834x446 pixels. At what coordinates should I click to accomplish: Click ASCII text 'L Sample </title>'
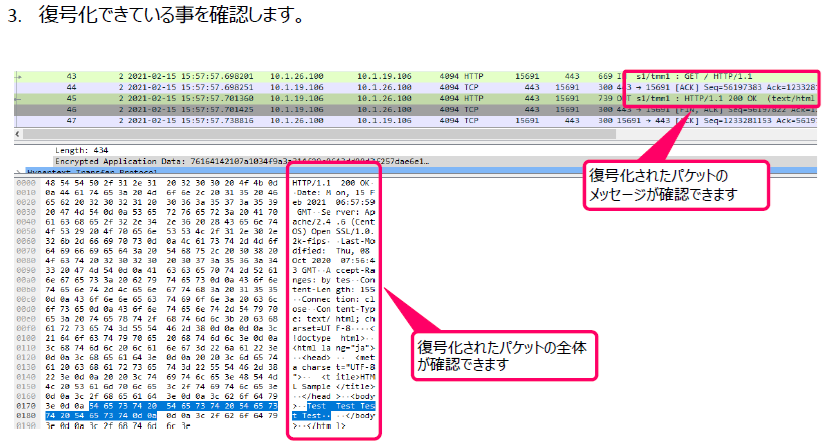click(333, 386)
